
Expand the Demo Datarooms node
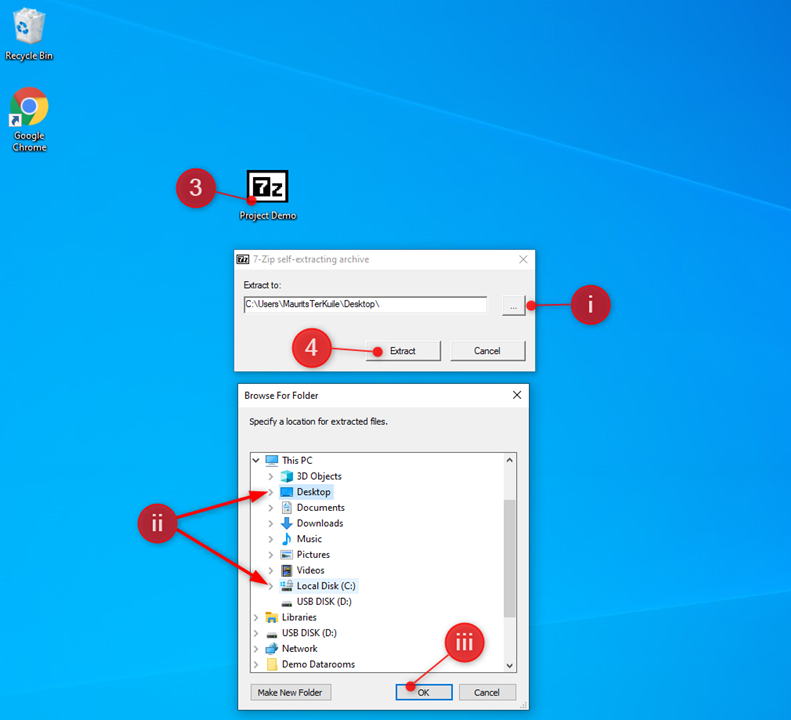click(x=256, y=664)
